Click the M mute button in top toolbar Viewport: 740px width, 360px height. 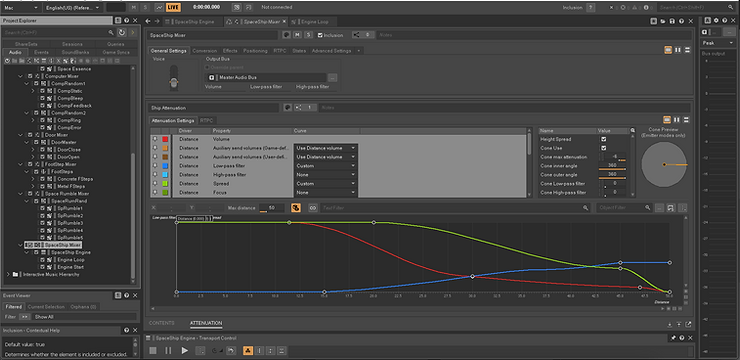(x=134, y=7)
